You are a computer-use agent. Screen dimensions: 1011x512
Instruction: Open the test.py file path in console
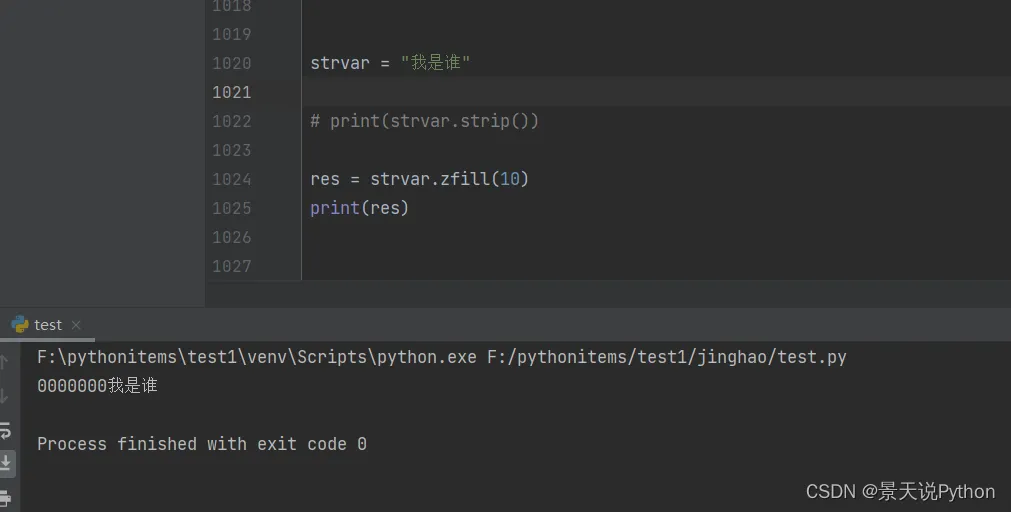click(667, 357)
